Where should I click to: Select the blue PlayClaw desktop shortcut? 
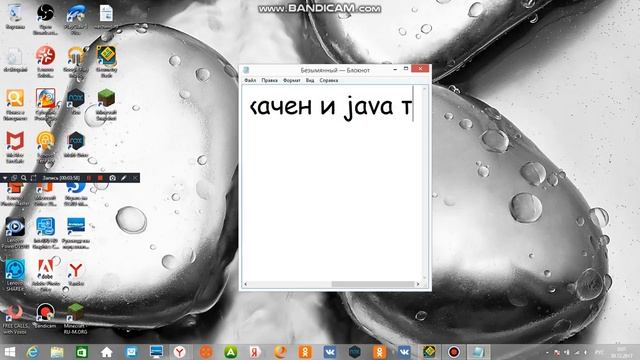coord(76,18)
